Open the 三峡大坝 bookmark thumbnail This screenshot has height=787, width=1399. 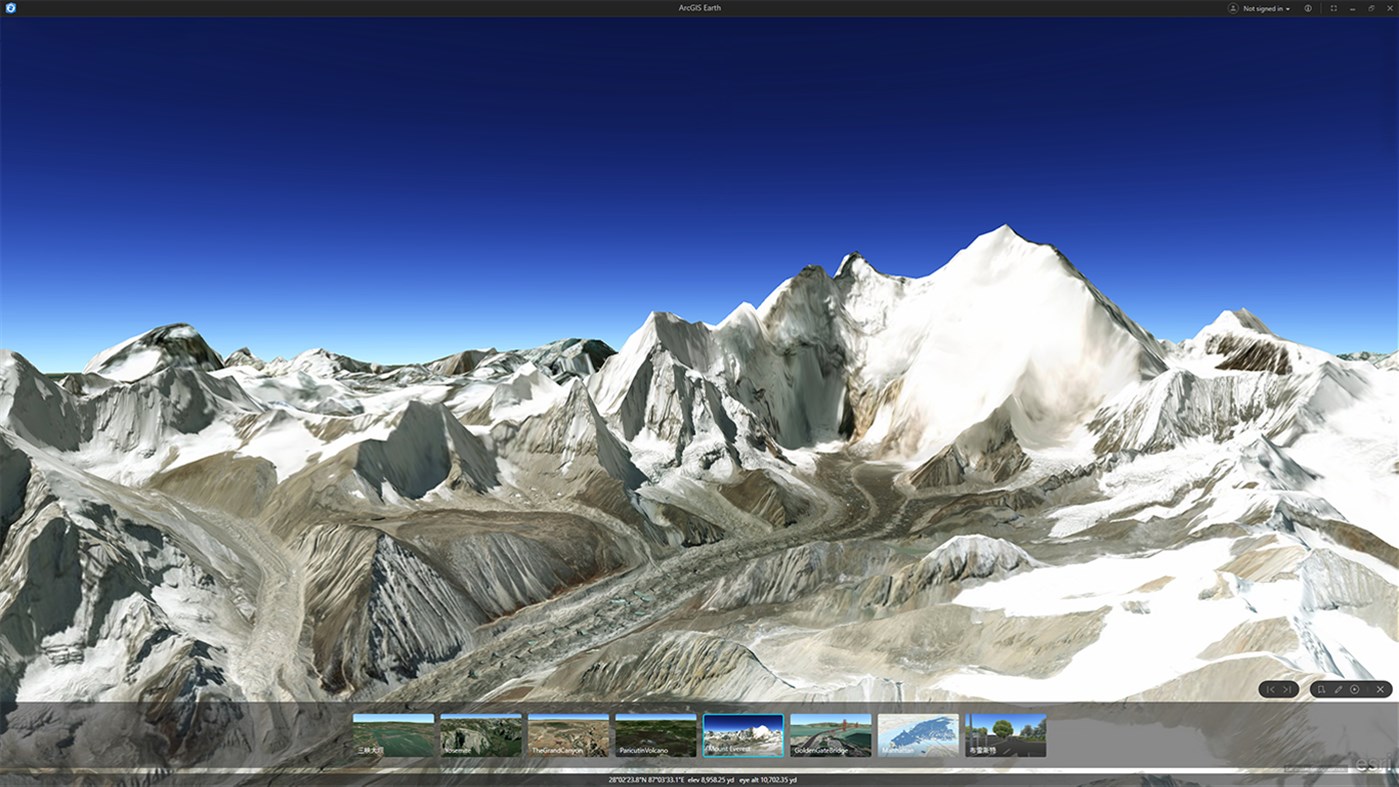click(x=392, y=734)
